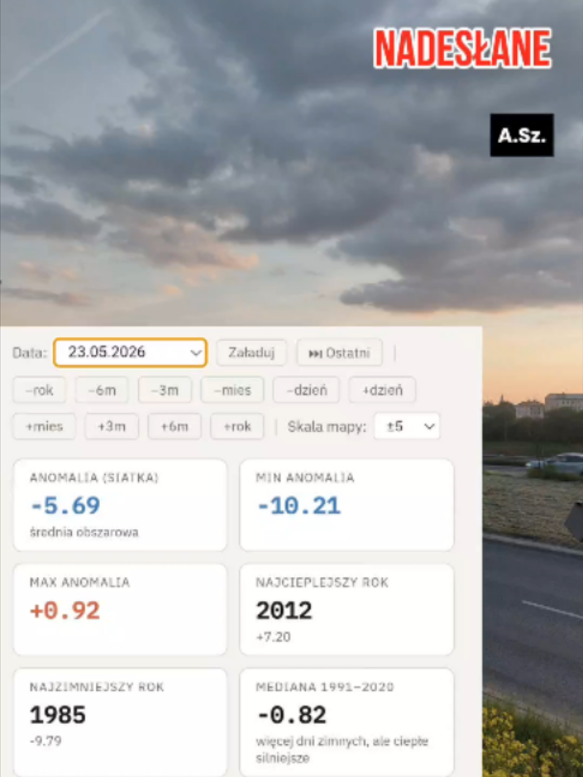This screenshot has height=777, width=583.
Task: Open the Data date dropdown showing 23.05.2026
Action: tap(130, 352)
